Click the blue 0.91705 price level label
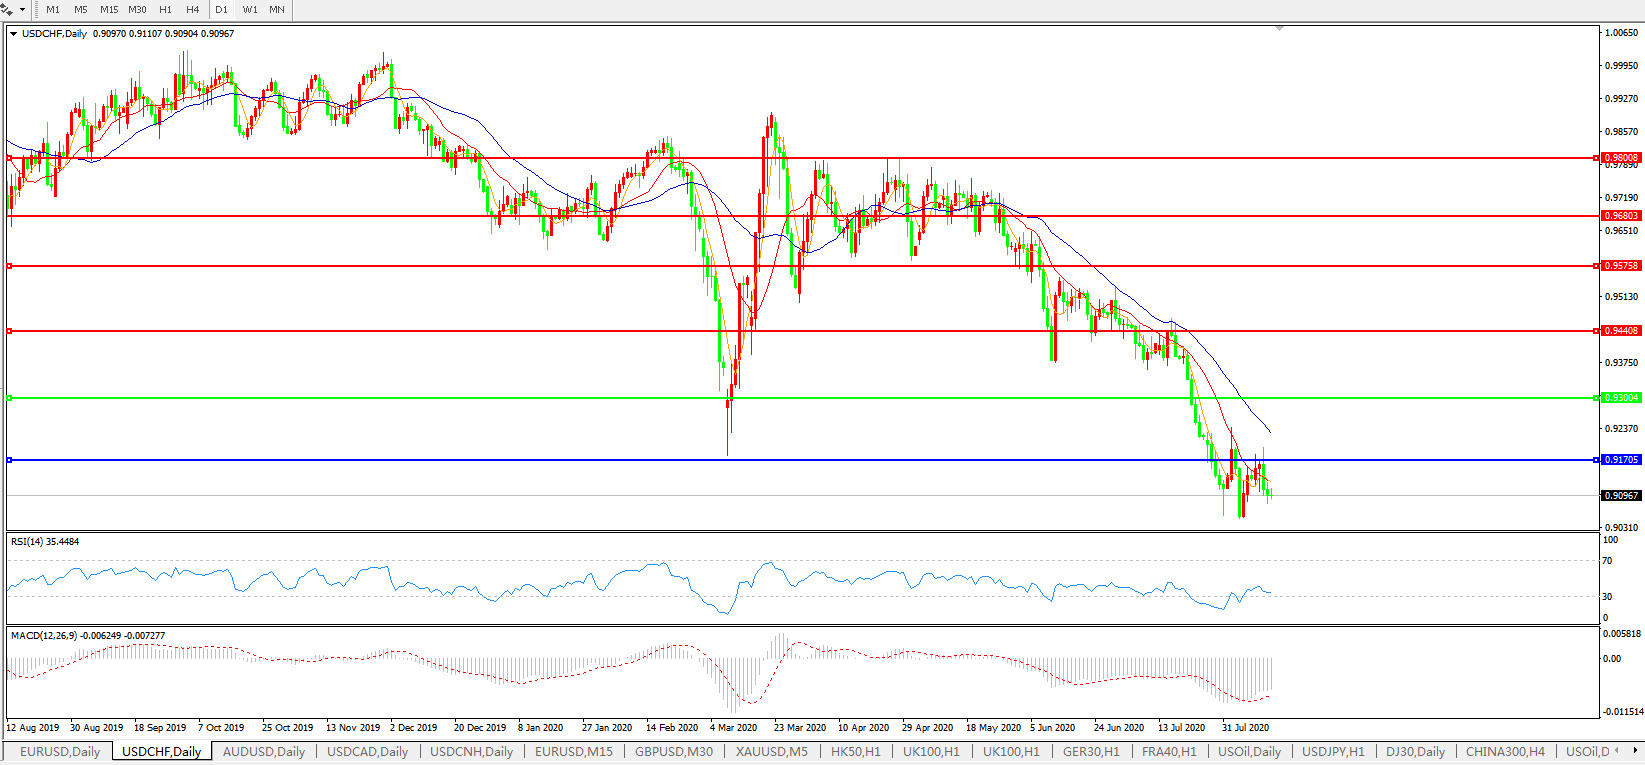 click(x=1621, y=460)
